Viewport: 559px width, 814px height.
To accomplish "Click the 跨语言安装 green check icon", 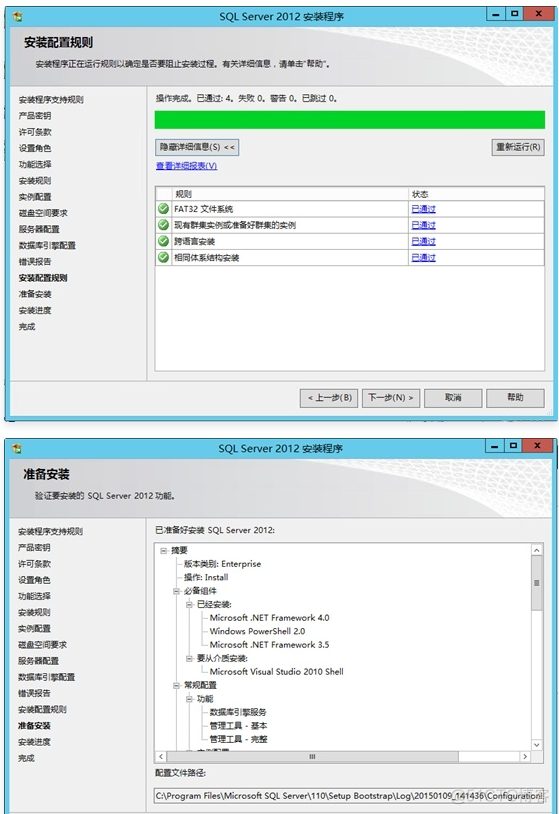I will coord(163,241).
